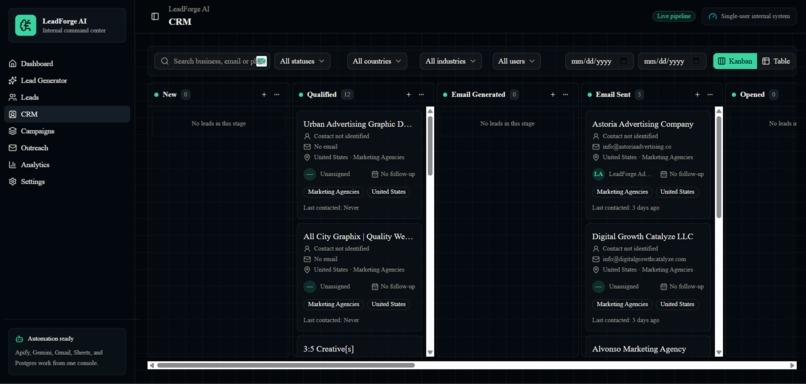Click Email Sent column scroll up arrow
The width and height of the screenshot is (806, 384).
(x=719, y=110)
